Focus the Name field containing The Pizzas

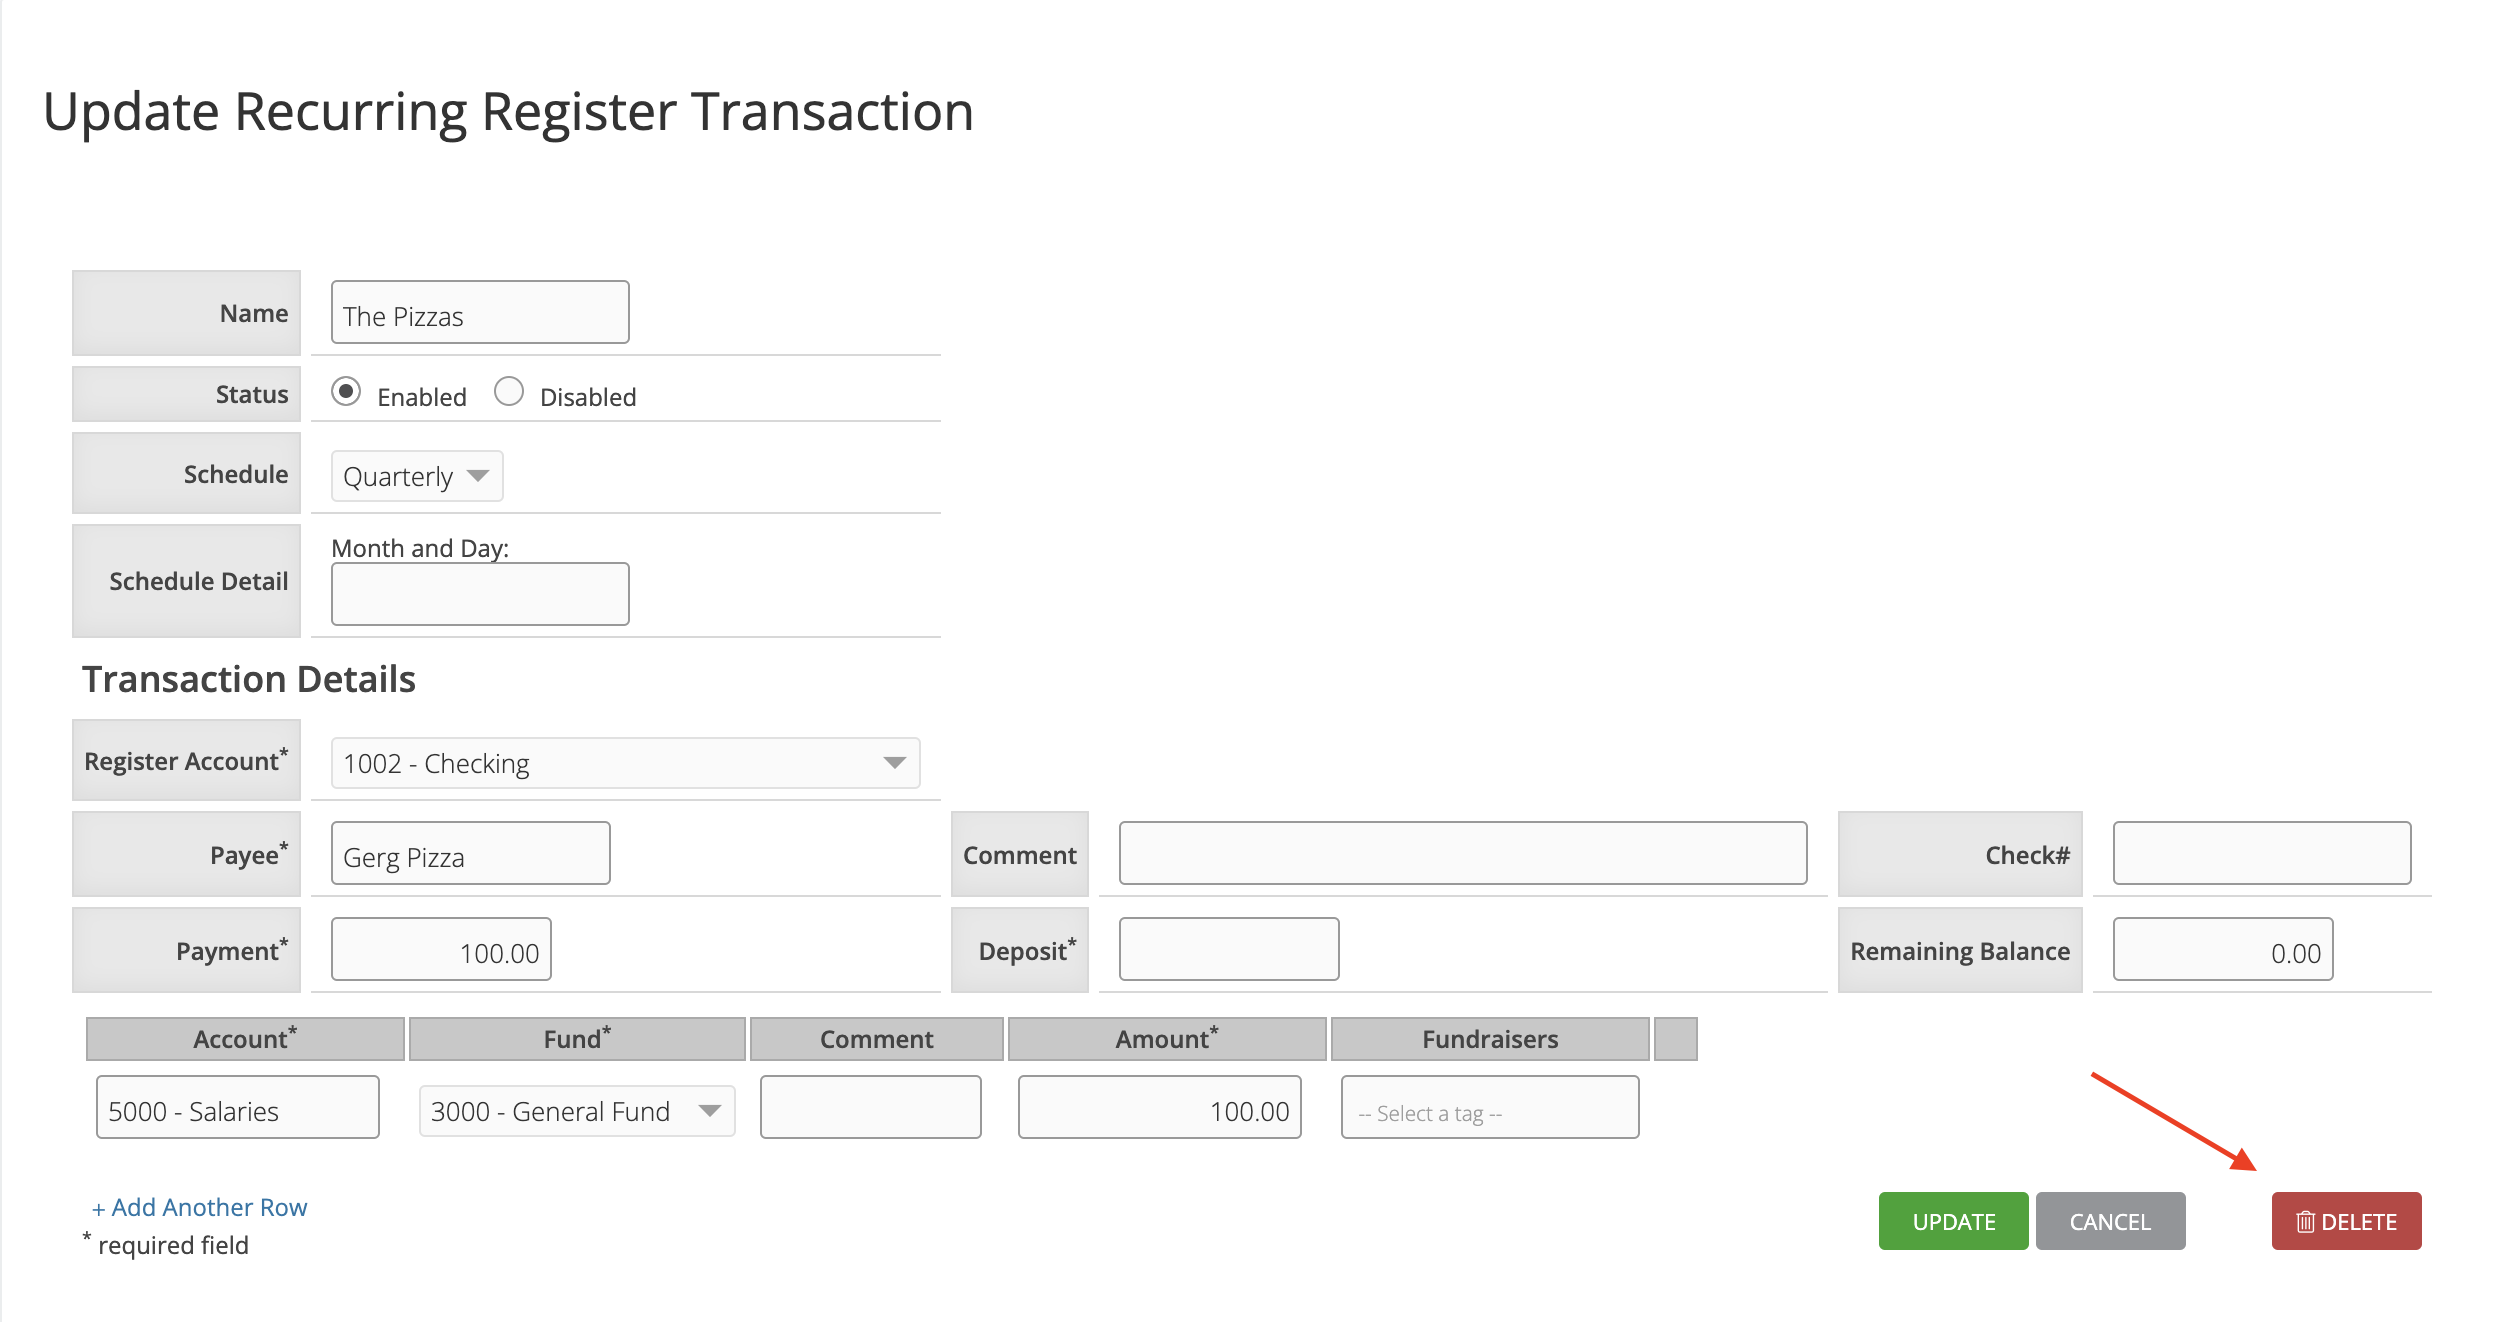pyautogui.click(x=480, y=312)
